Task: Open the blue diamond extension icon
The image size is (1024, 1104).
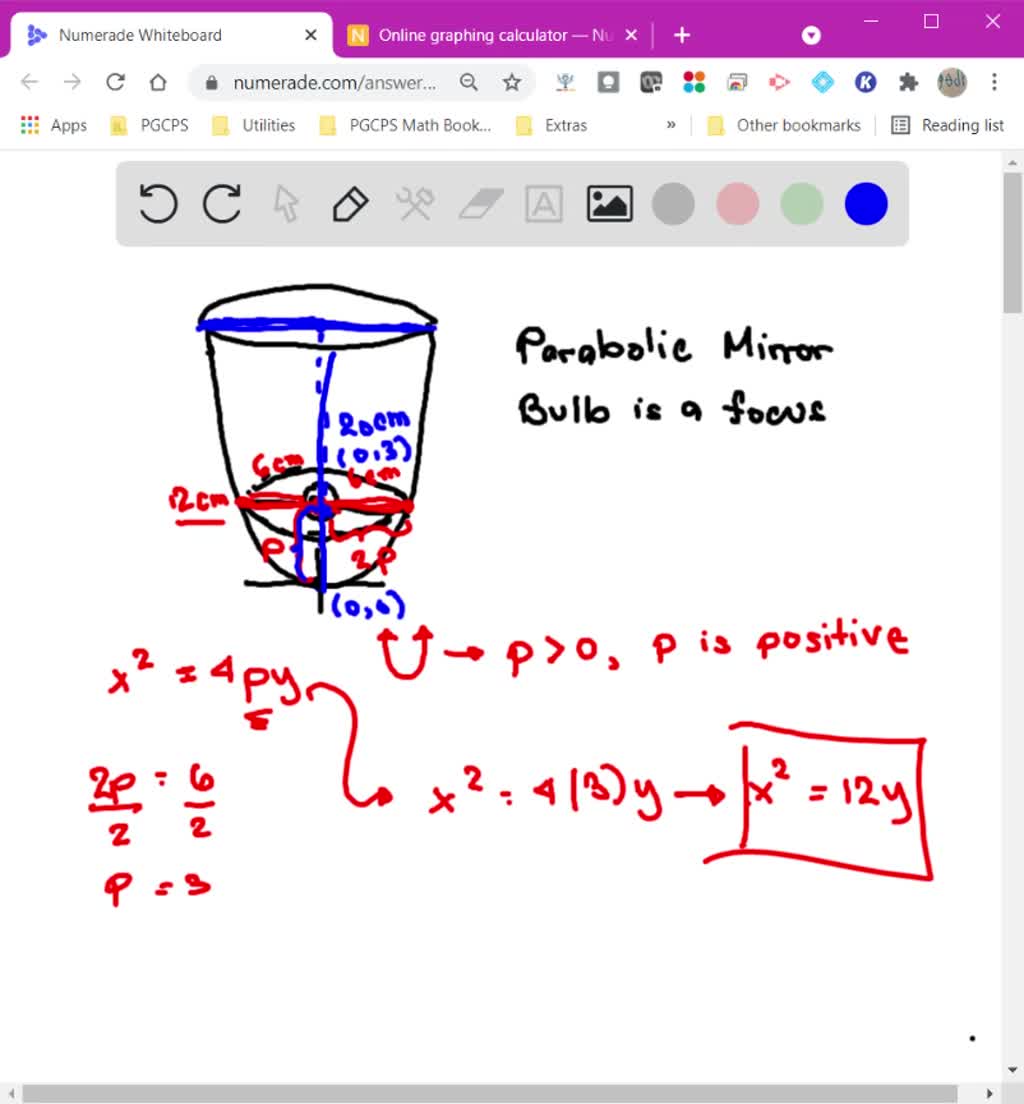Action: 823,82
